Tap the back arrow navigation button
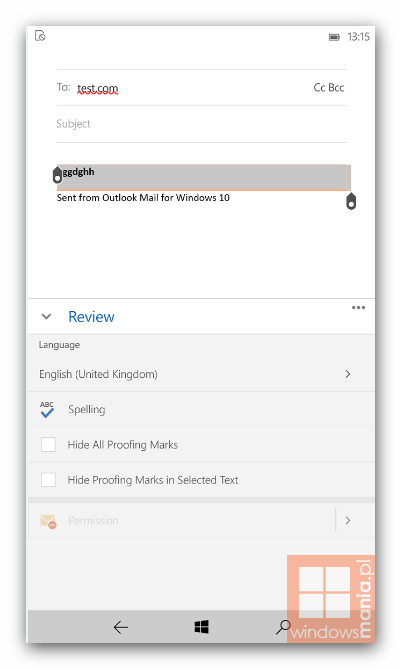 [x=121, y=627]
